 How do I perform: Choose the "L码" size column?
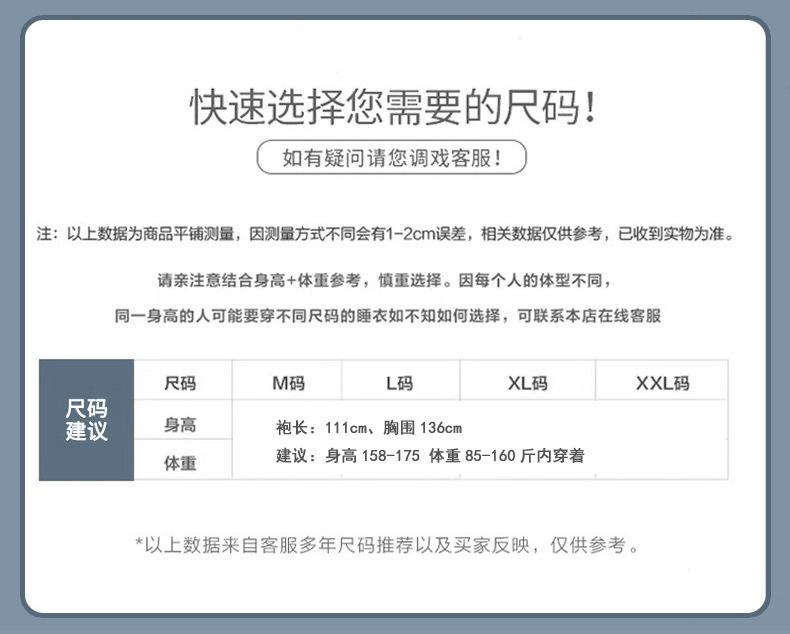coord(399,383)
